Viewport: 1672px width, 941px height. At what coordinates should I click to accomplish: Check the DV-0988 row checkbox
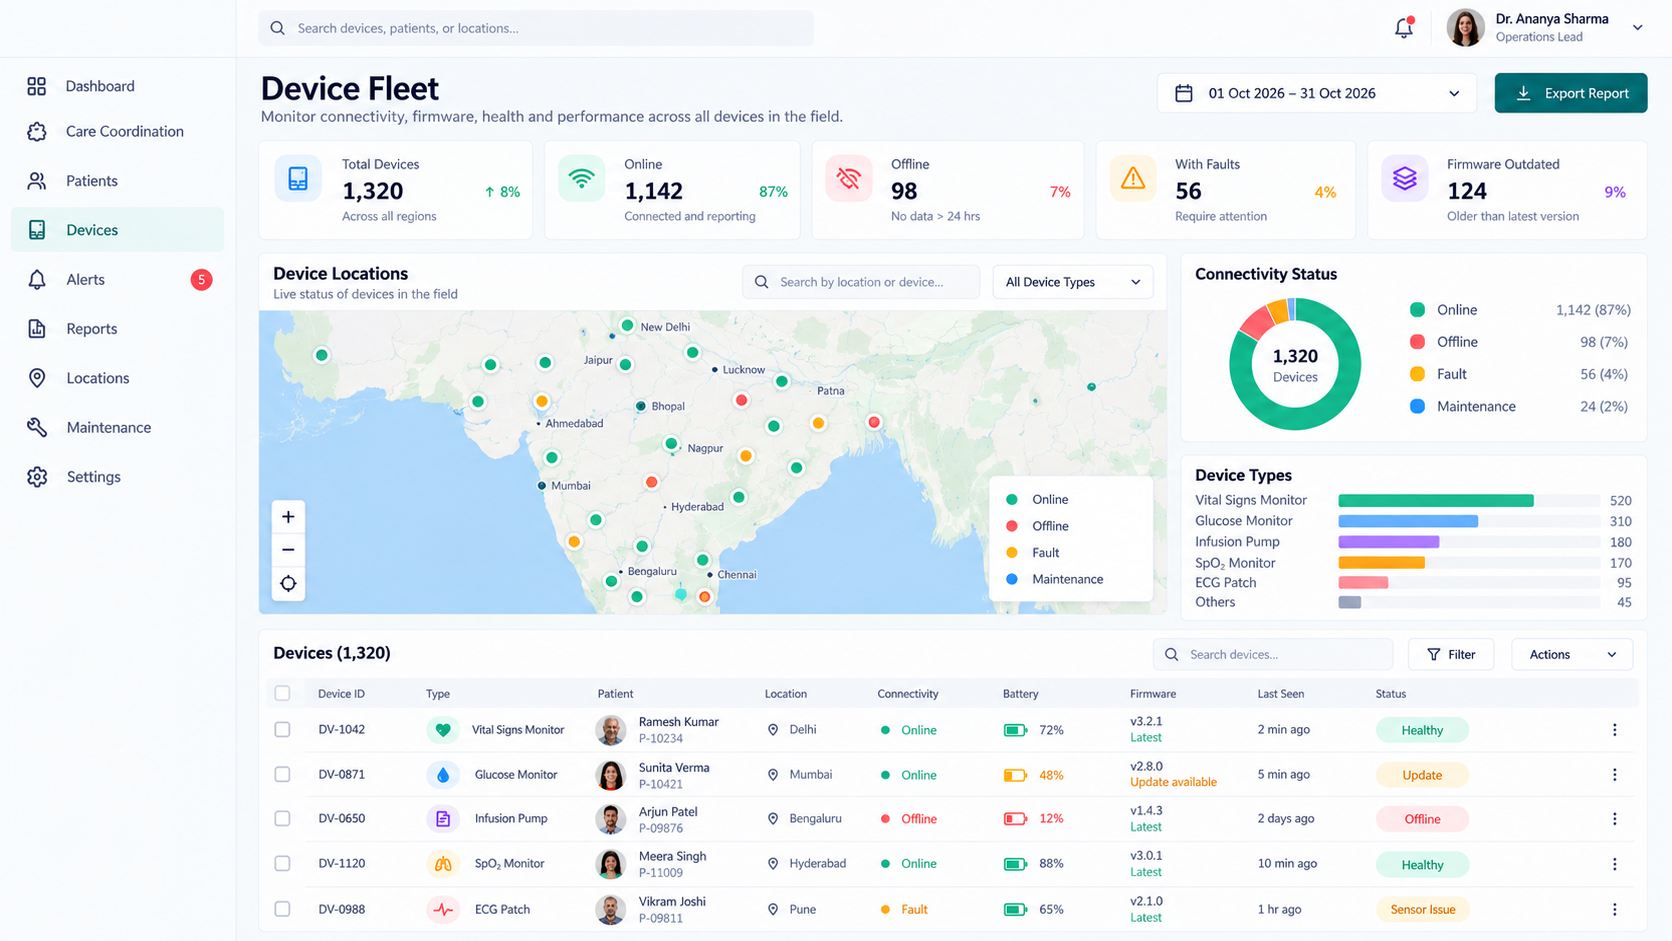[282, 909]
